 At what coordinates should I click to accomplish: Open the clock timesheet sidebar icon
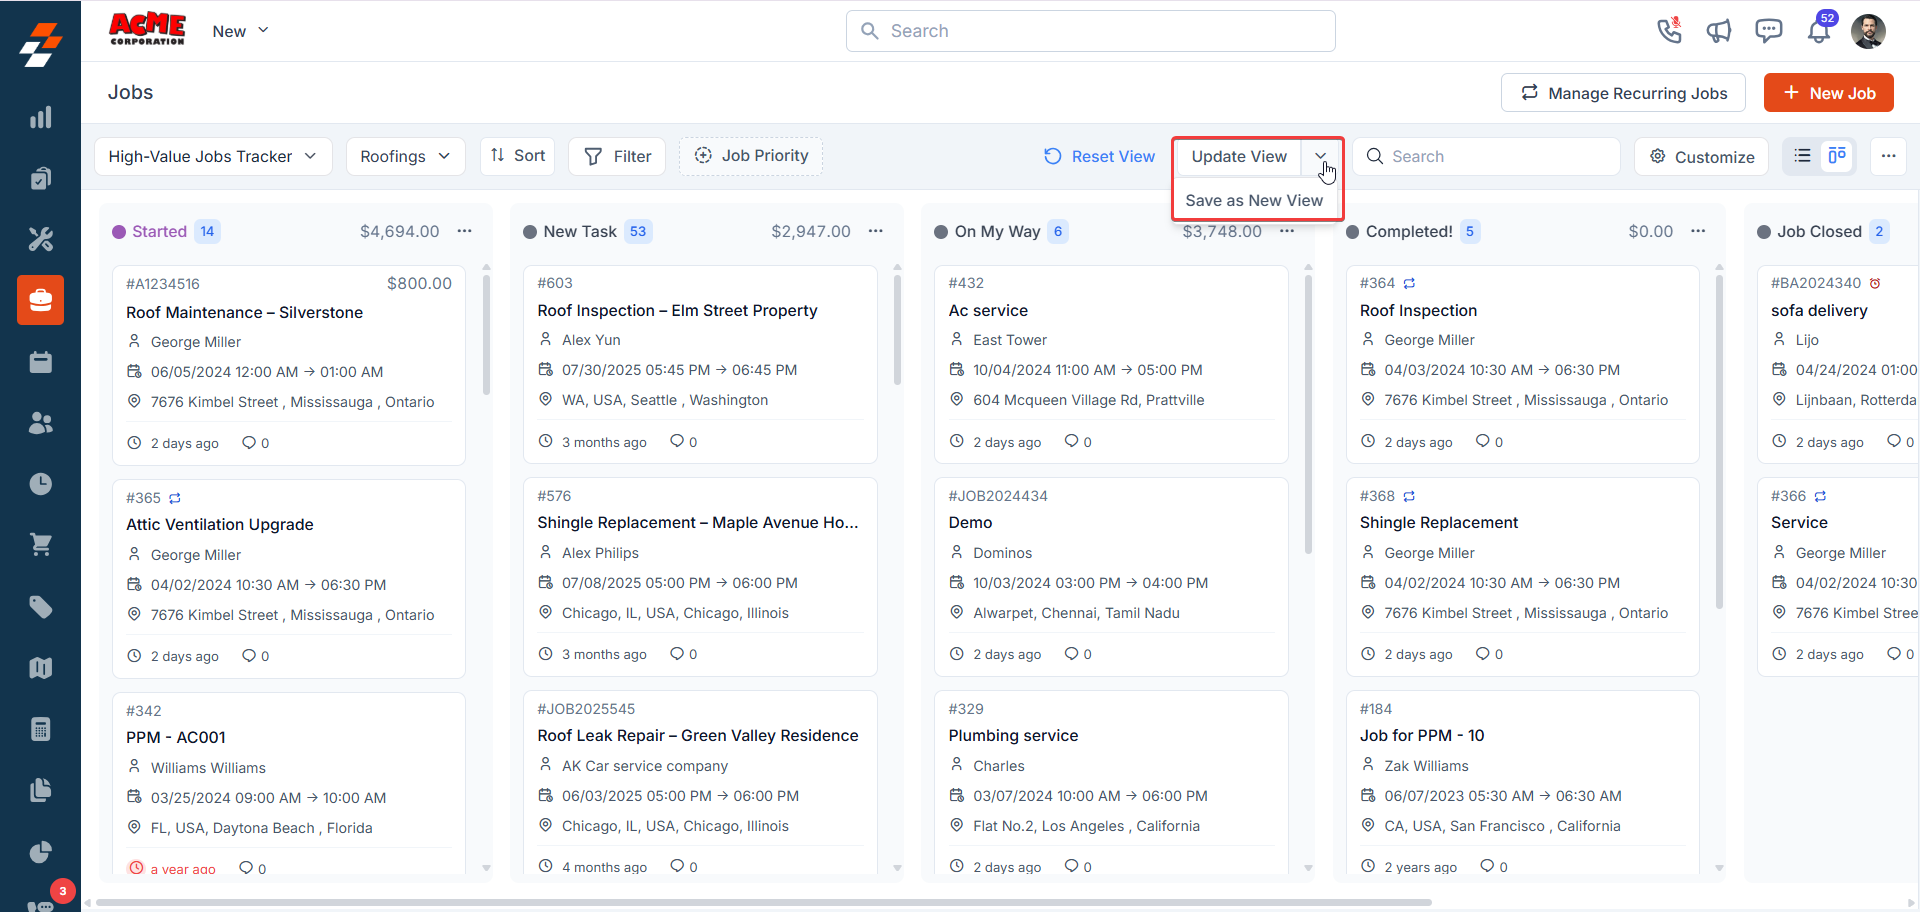40,484
